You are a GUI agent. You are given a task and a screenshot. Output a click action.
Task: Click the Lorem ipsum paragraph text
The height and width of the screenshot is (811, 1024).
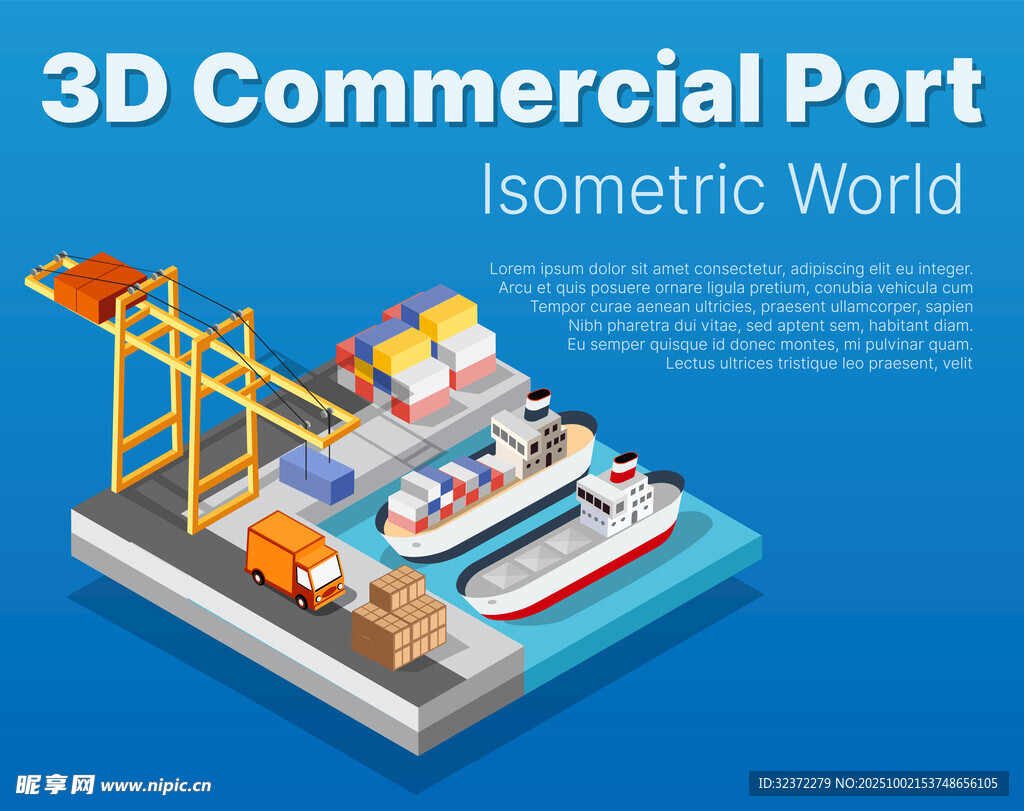(x=730, y=316)
